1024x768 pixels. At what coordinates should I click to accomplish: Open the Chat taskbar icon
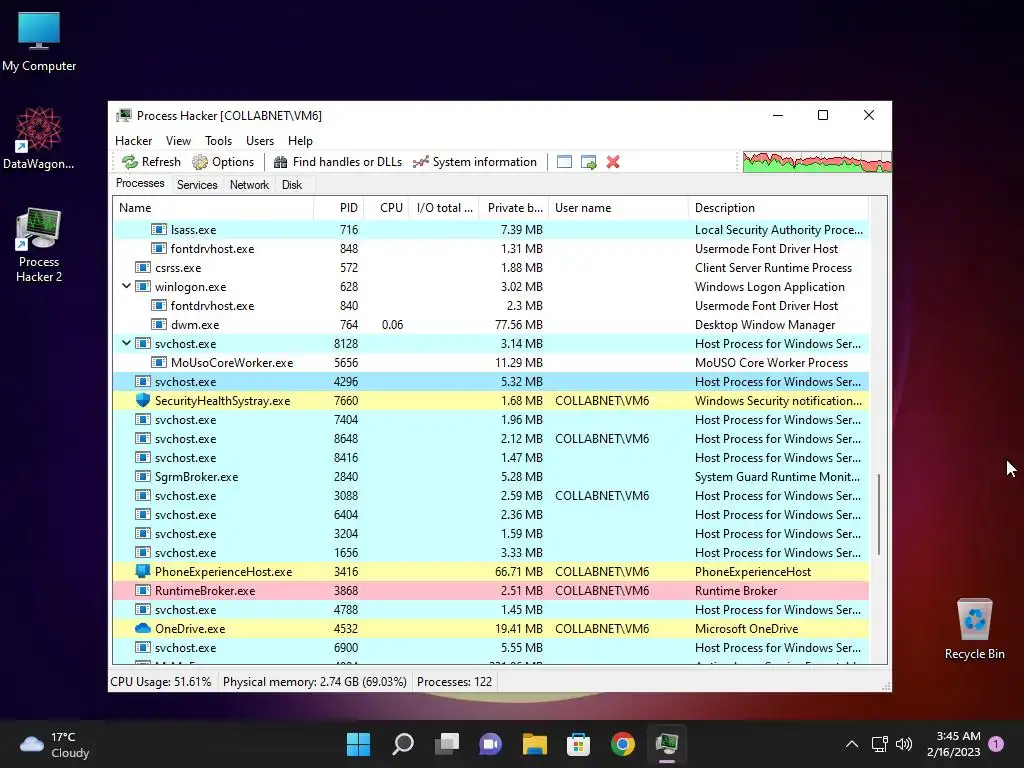[490, 744]
